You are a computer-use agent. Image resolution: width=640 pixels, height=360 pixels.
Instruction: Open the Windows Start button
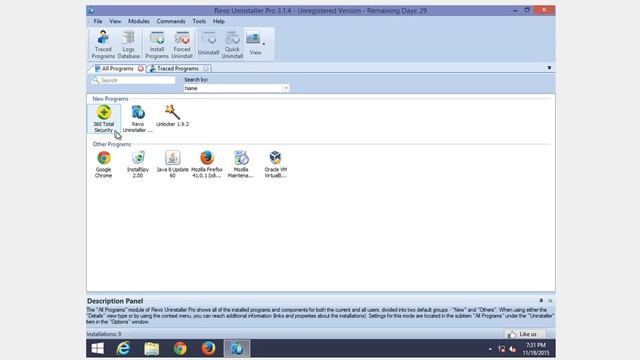98,349
